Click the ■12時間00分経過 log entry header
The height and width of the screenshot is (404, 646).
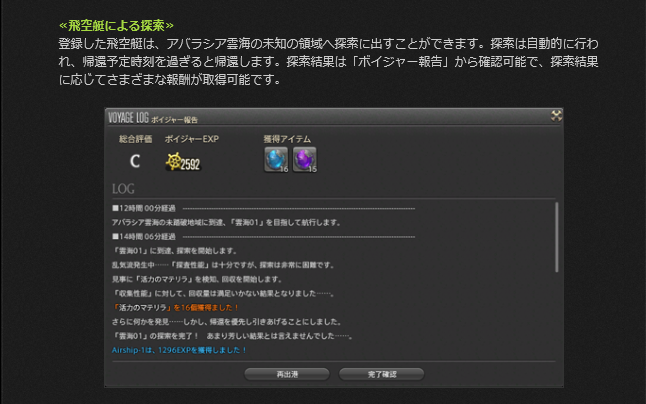click(x=144, y=208)
